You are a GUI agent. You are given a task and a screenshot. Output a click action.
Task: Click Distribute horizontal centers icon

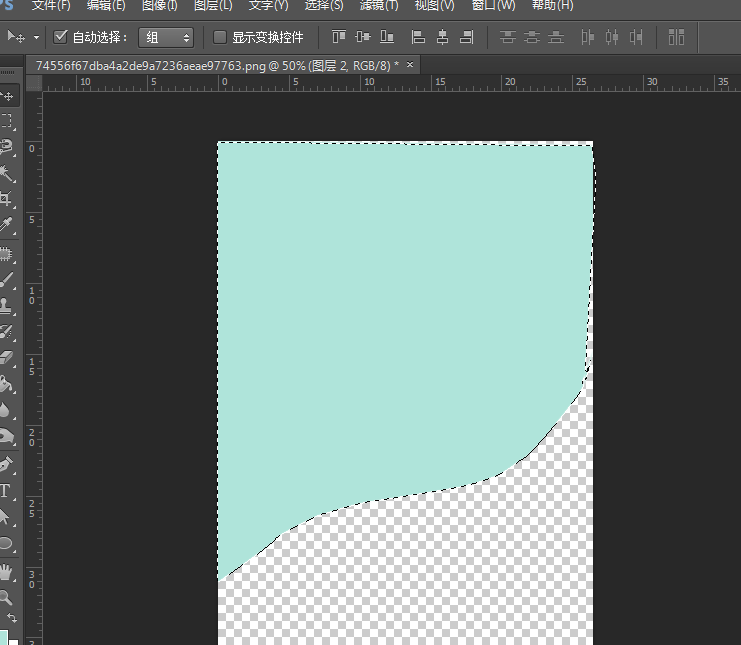click(612, 36)
